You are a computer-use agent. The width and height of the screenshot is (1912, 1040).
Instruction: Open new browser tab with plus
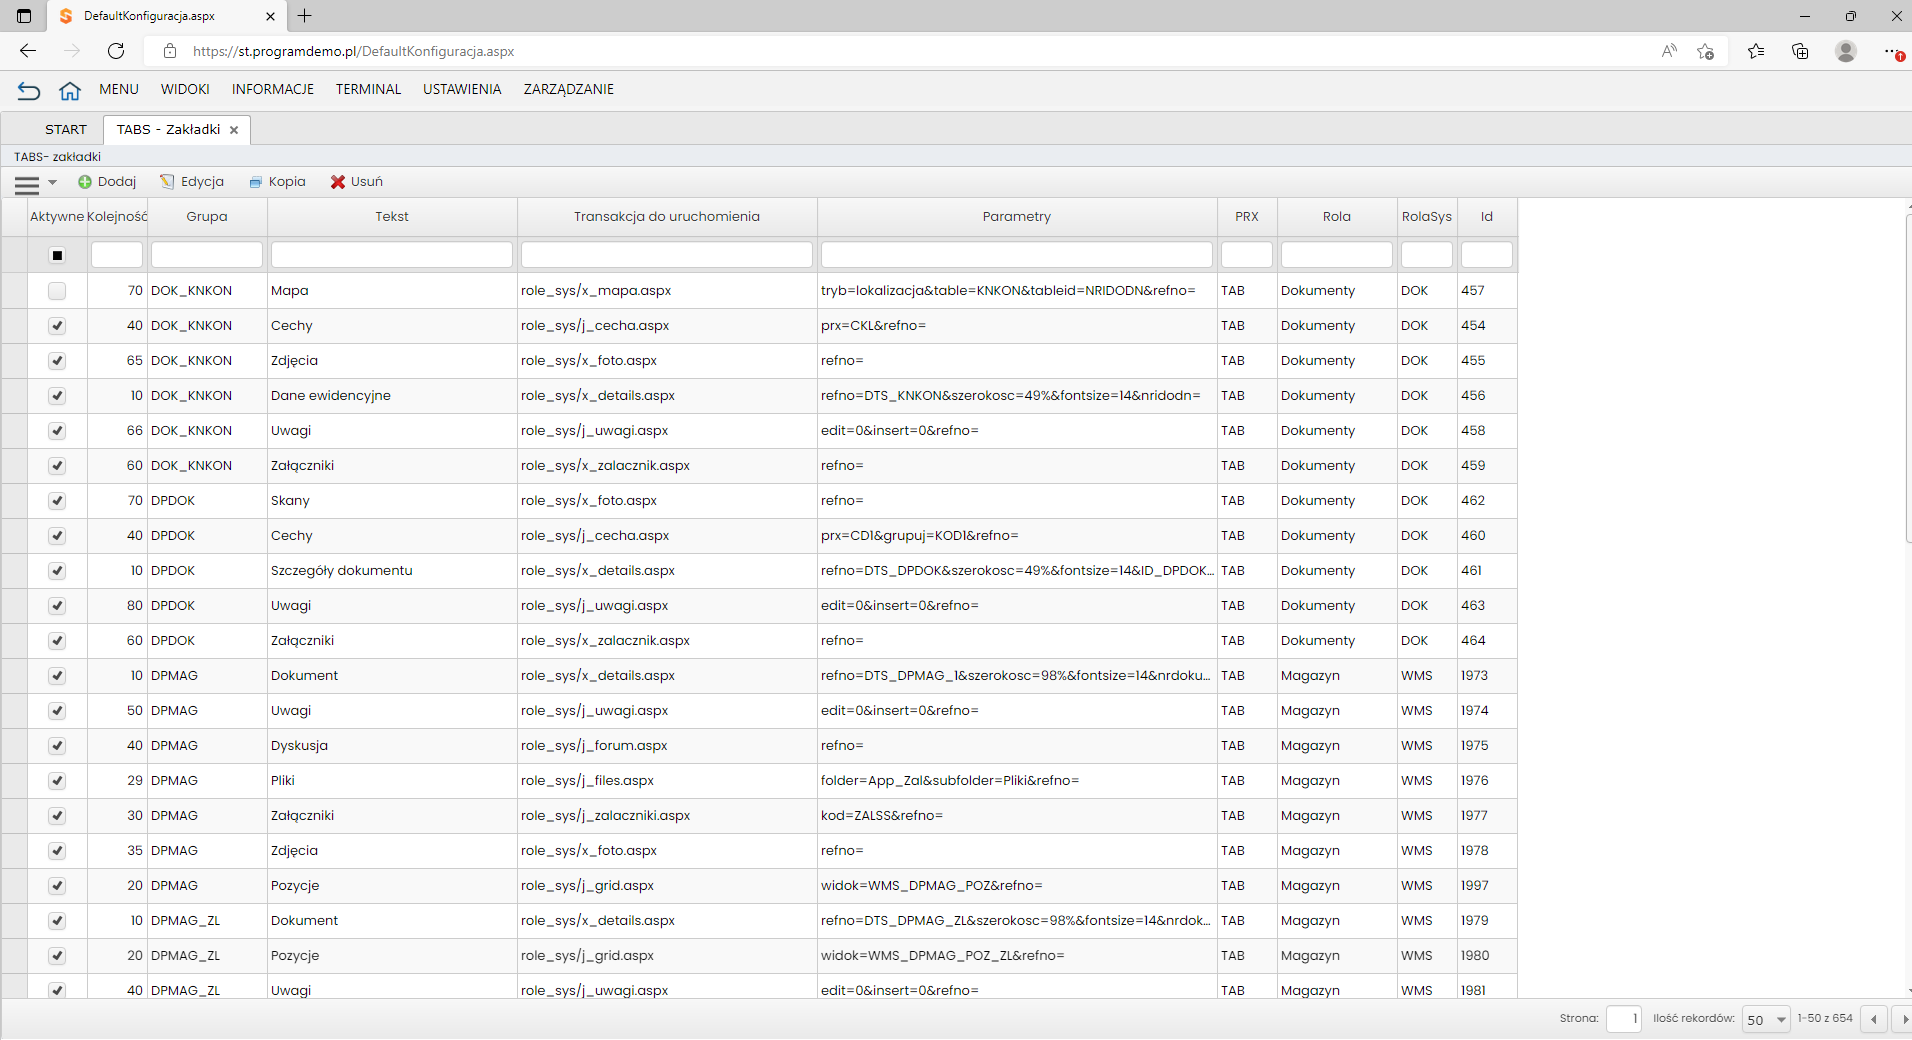pyautogui.click(x=305, y=16)
